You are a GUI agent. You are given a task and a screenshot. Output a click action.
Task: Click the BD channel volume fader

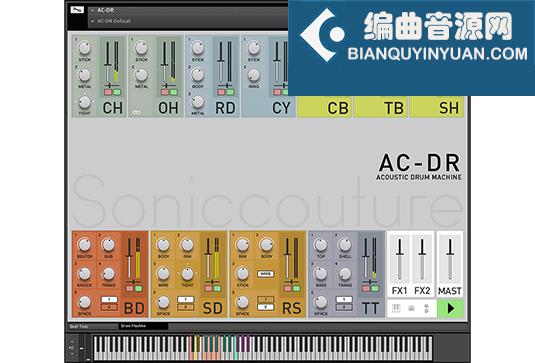coord(129,258)
